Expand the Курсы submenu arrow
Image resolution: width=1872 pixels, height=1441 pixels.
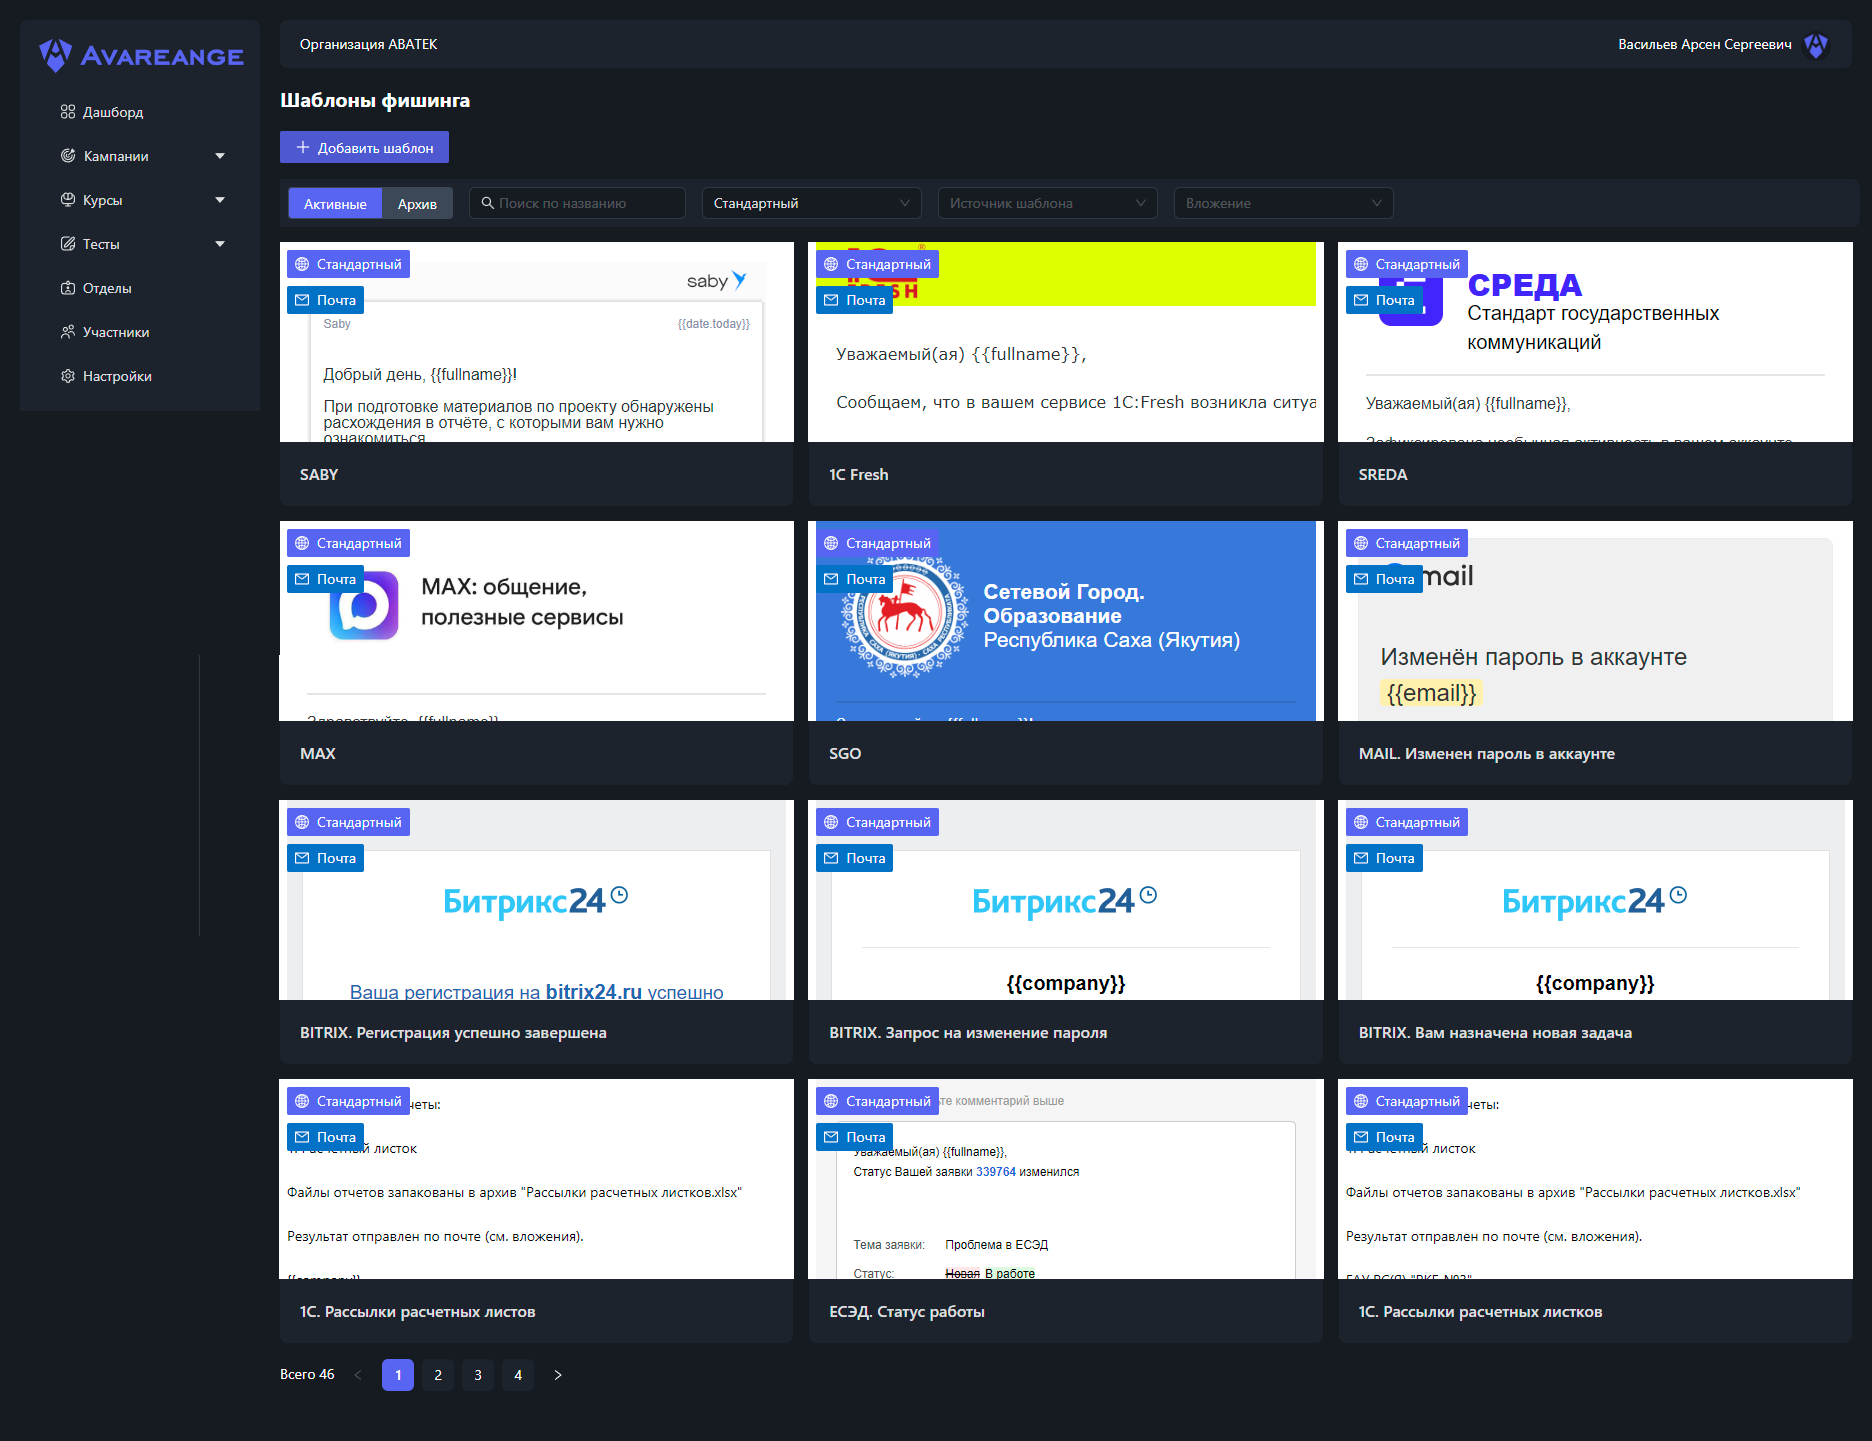tap(220, 200)
